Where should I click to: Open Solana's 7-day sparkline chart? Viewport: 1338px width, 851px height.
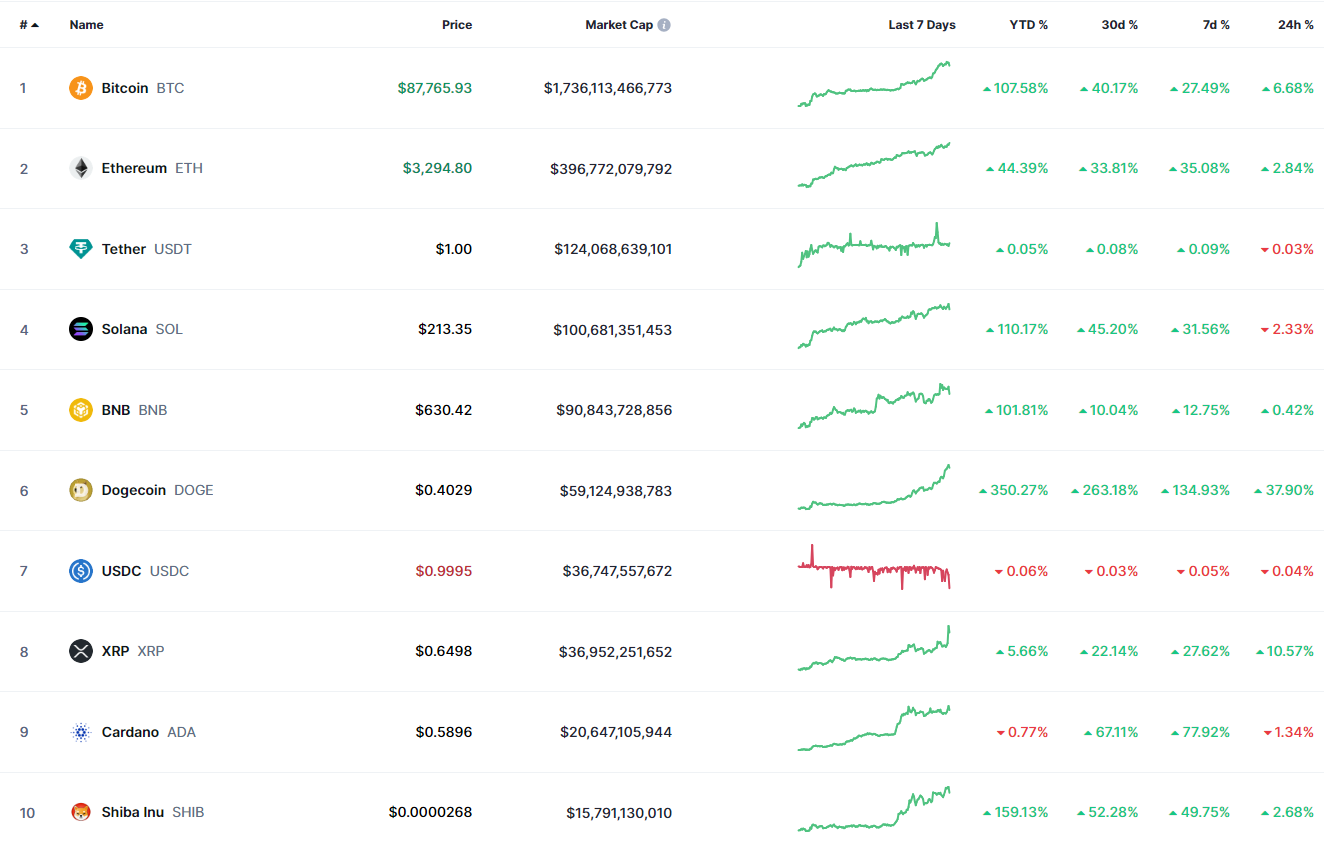pos(874,326)
